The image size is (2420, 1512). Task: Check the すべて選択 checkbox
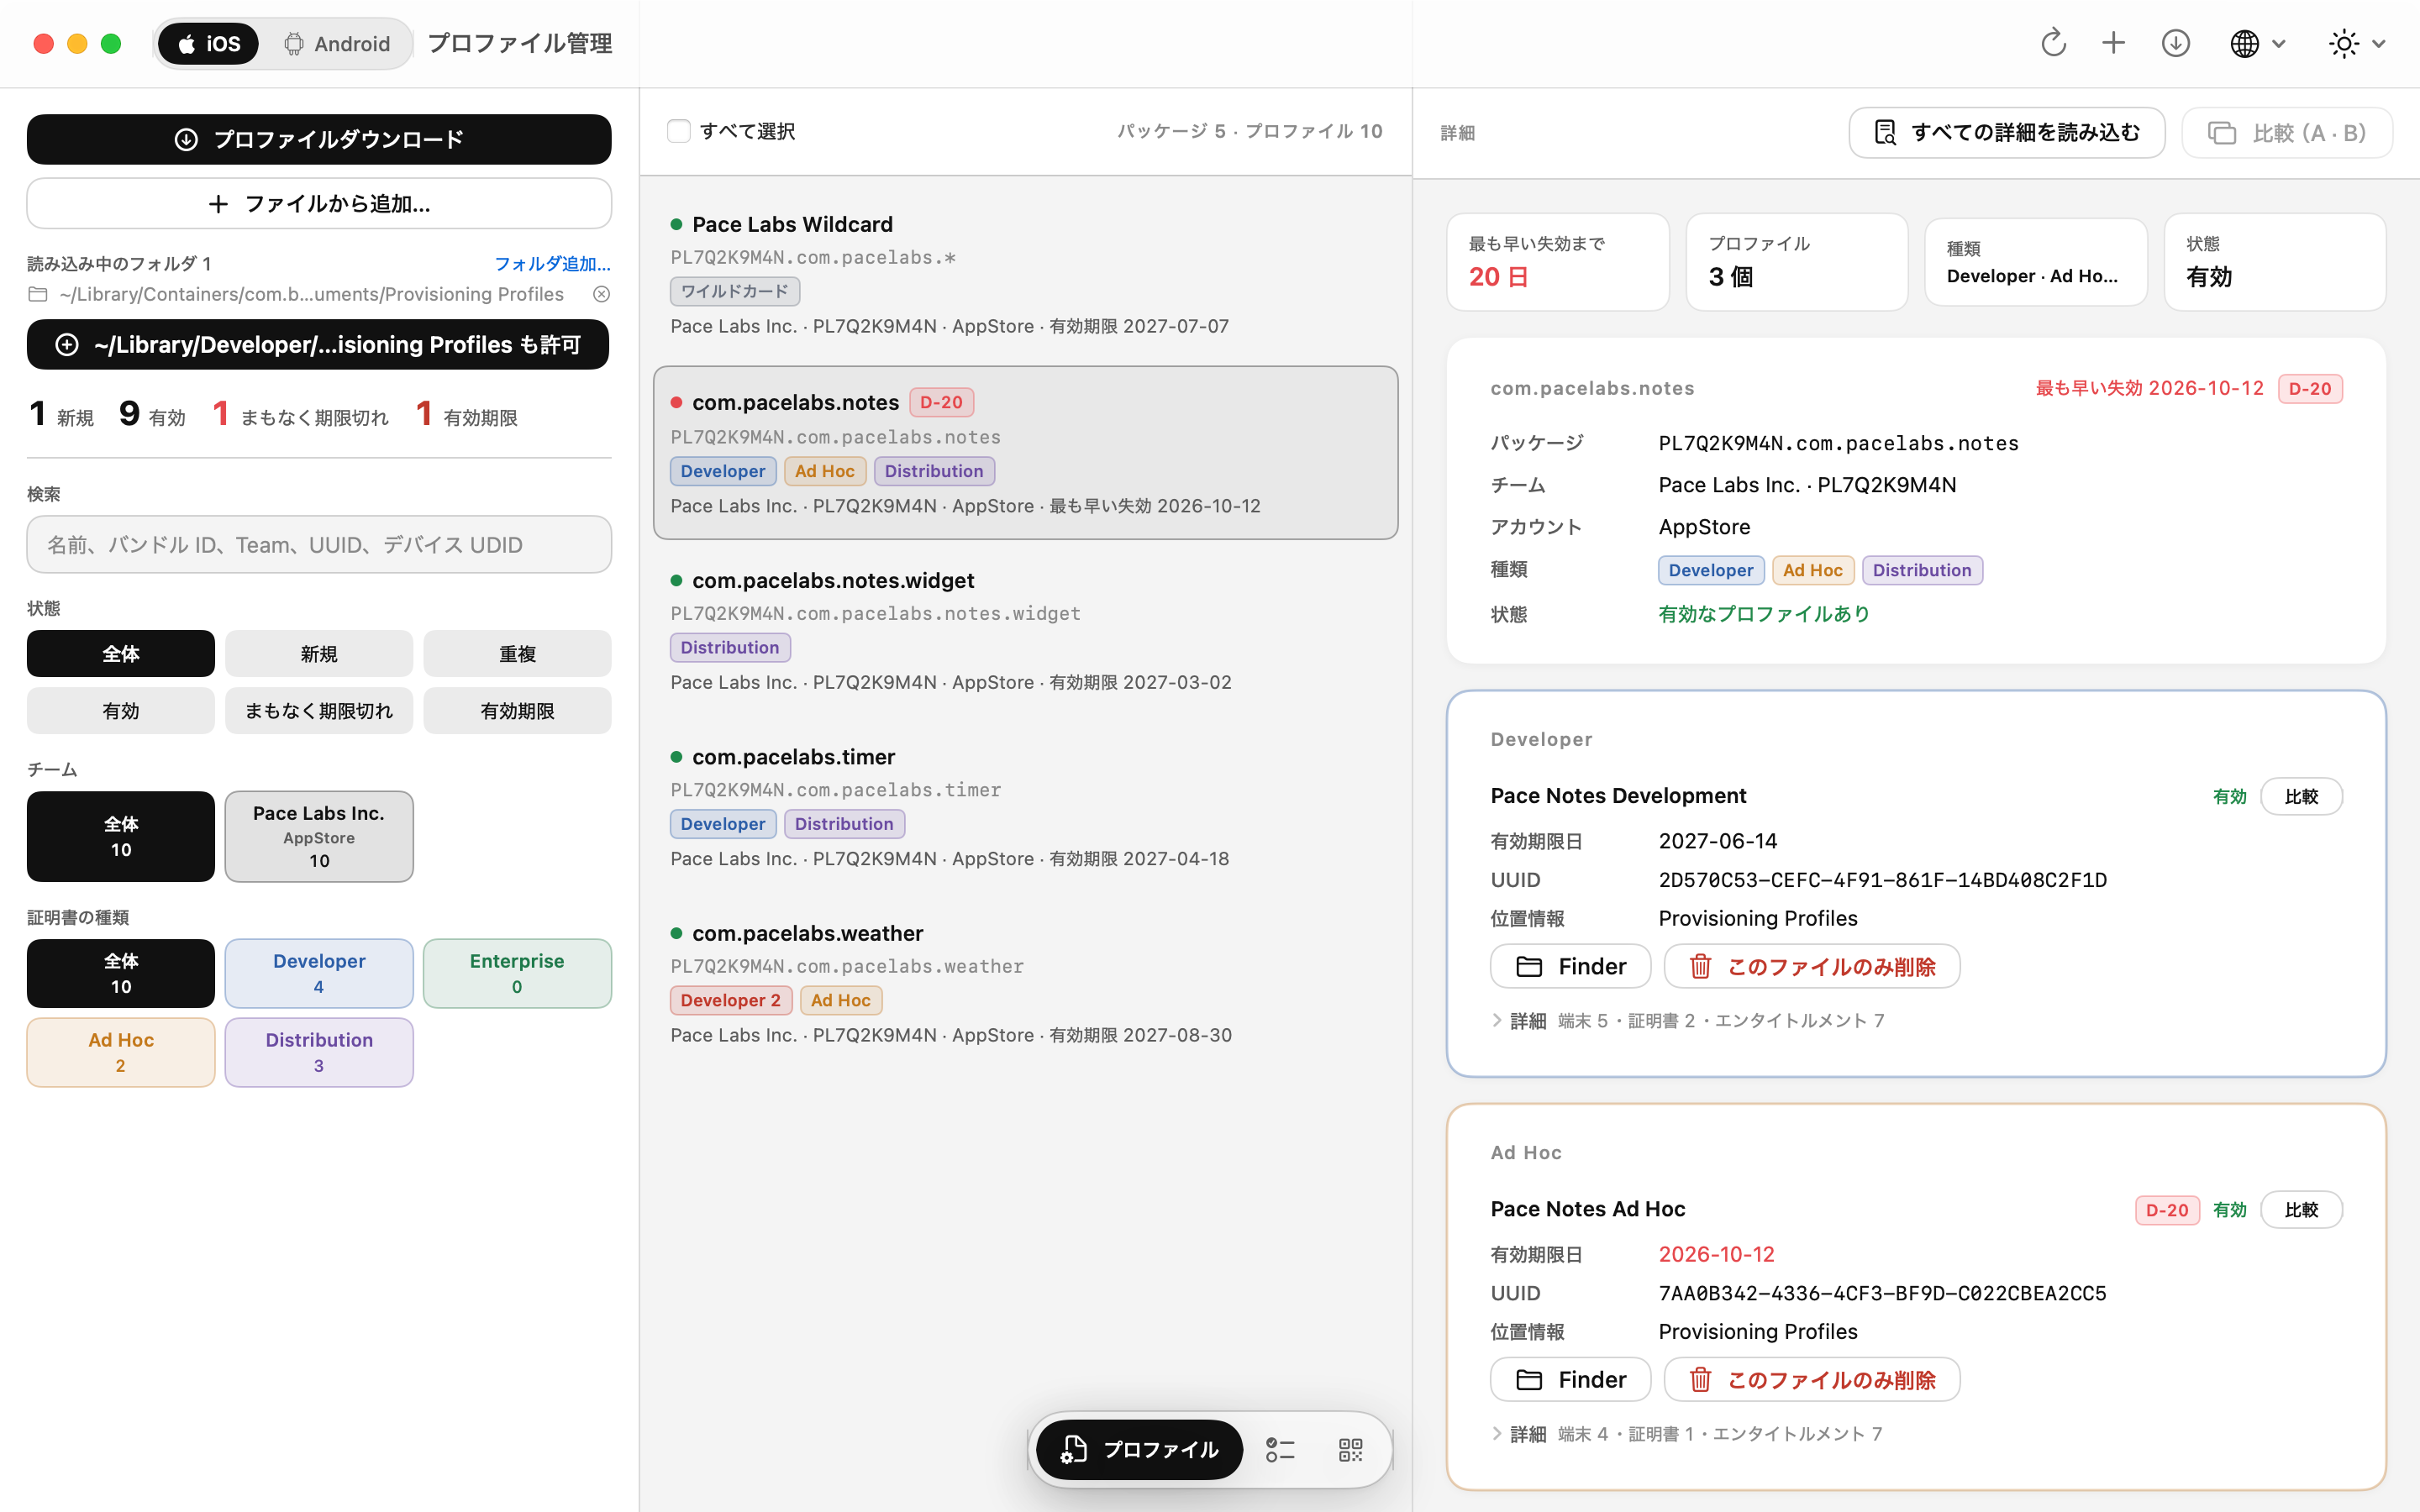coord(679,131)
